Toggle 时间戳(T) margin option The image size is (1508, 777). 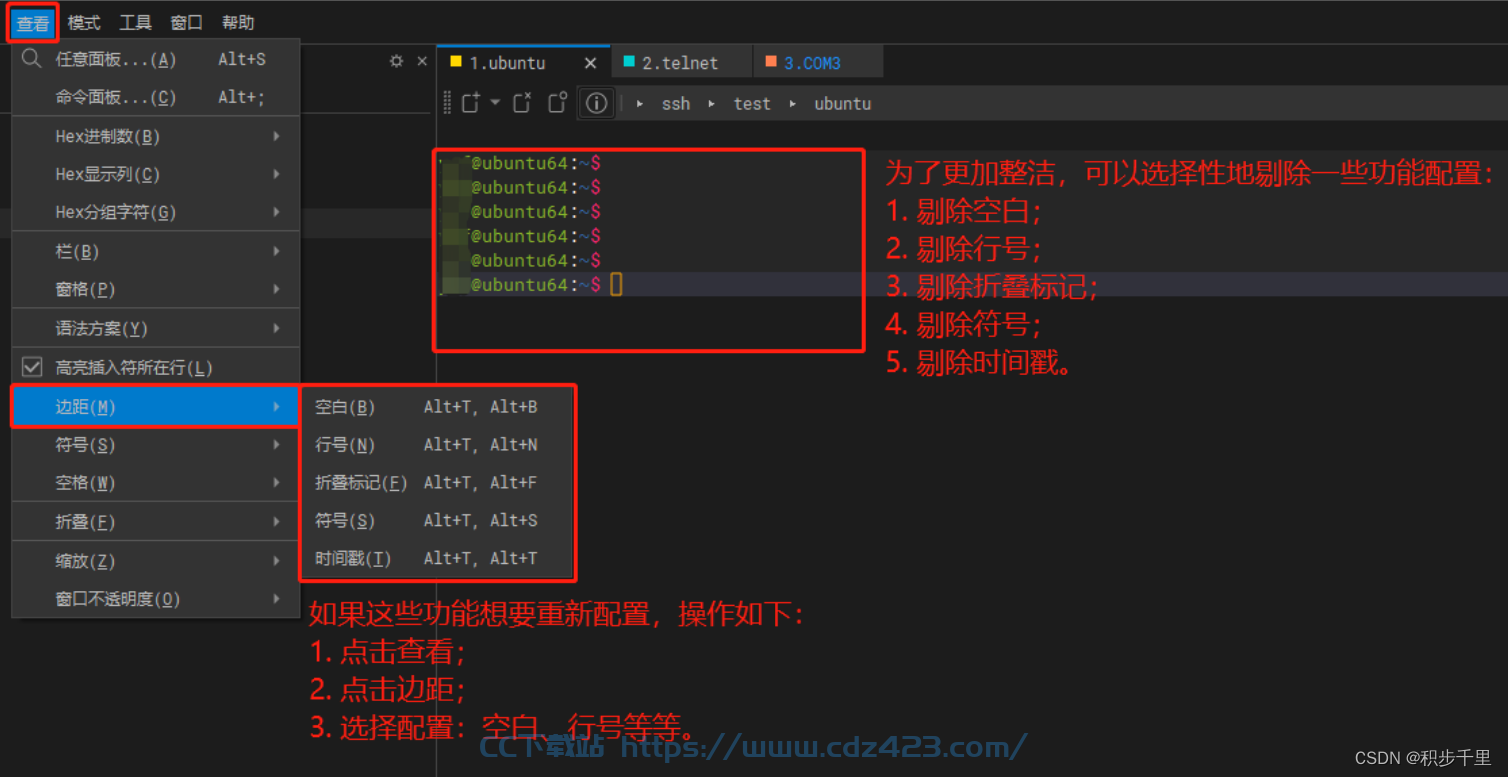437,558
